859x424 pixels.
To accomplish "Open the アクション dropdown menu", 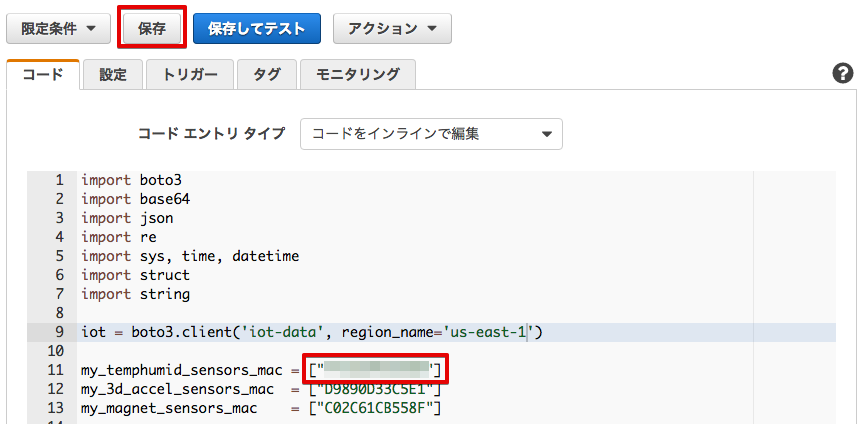I will click(392, 28).
